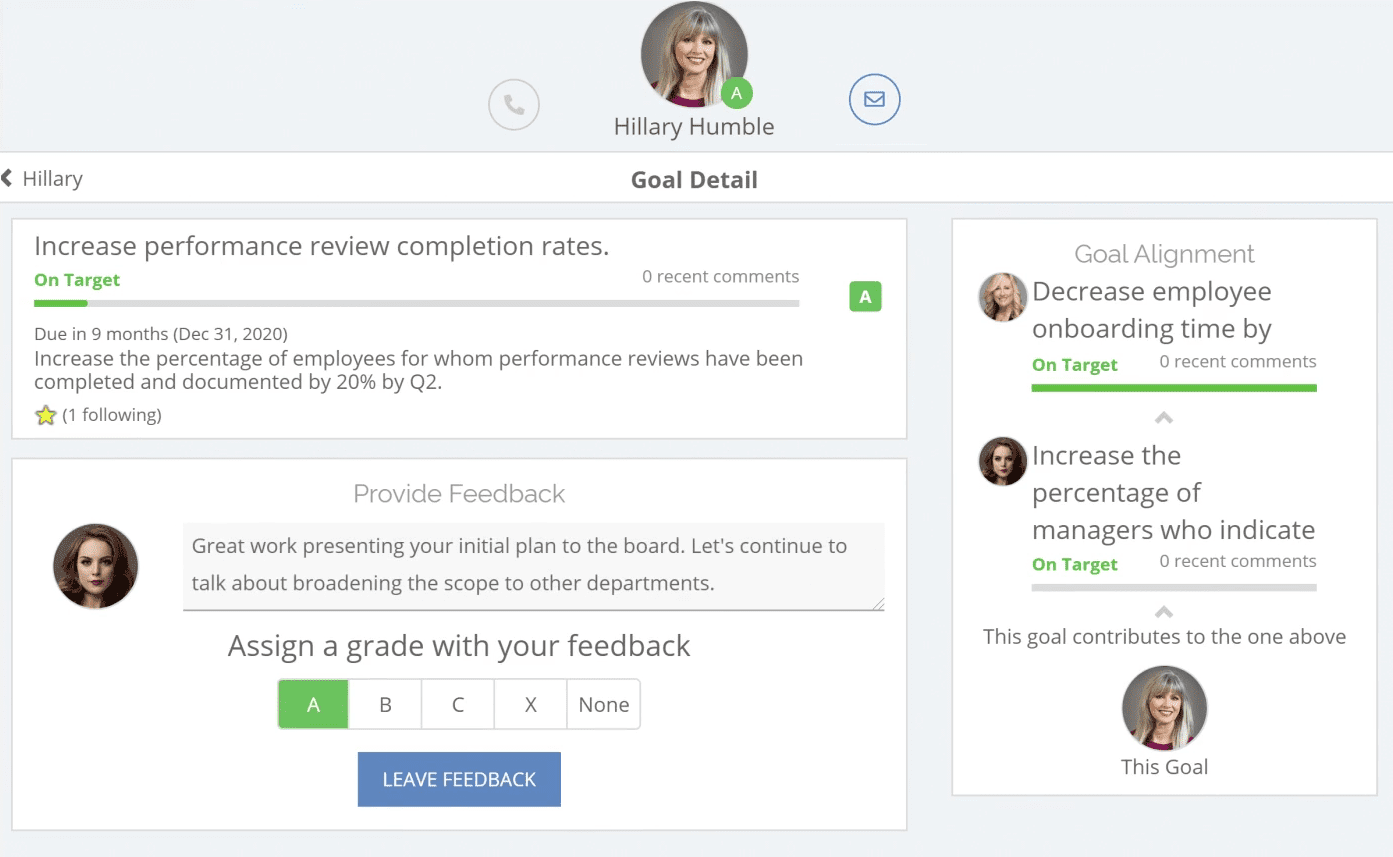
Task: Select grade A for feedback
Action: coord(313,705)
